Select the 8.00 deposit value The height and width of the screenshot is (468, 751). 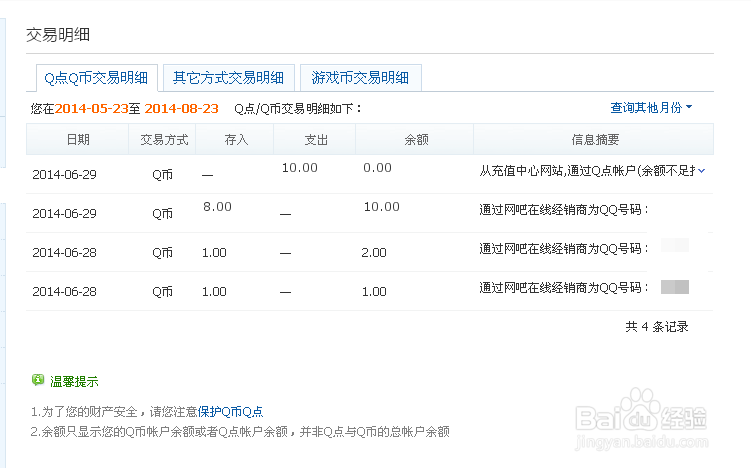217,206
